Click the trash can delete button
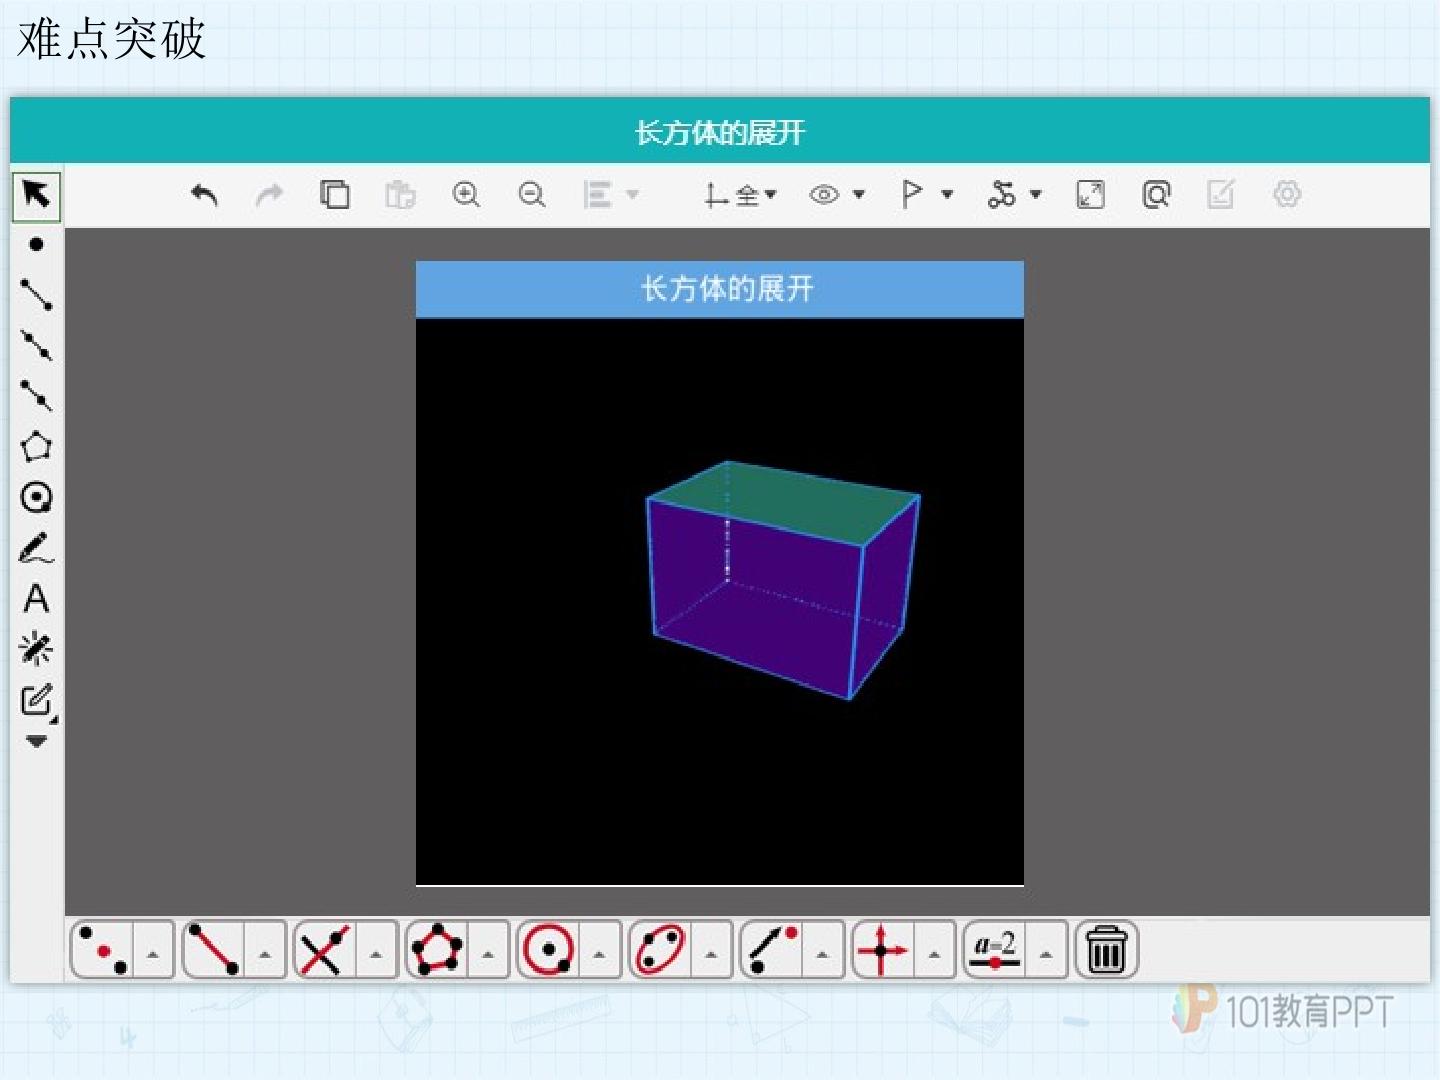 (x=1106, y=949)
